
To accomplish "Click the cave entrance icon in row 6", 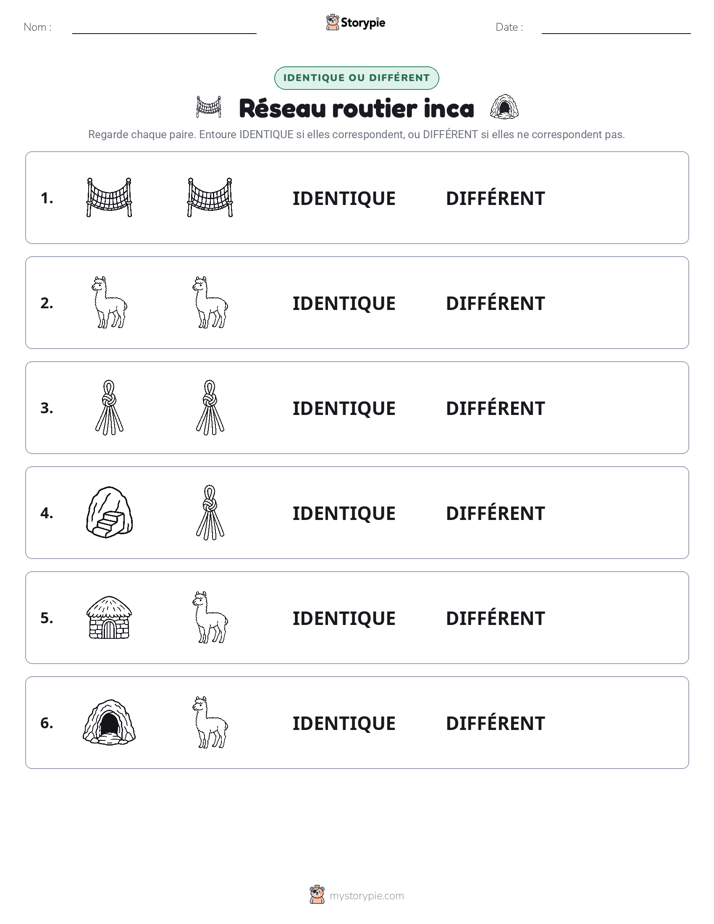I will coord(109,722).
